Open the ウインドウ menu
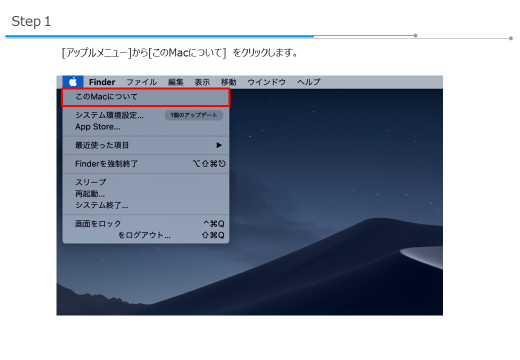Screen dimensions: 520x360 267,82
